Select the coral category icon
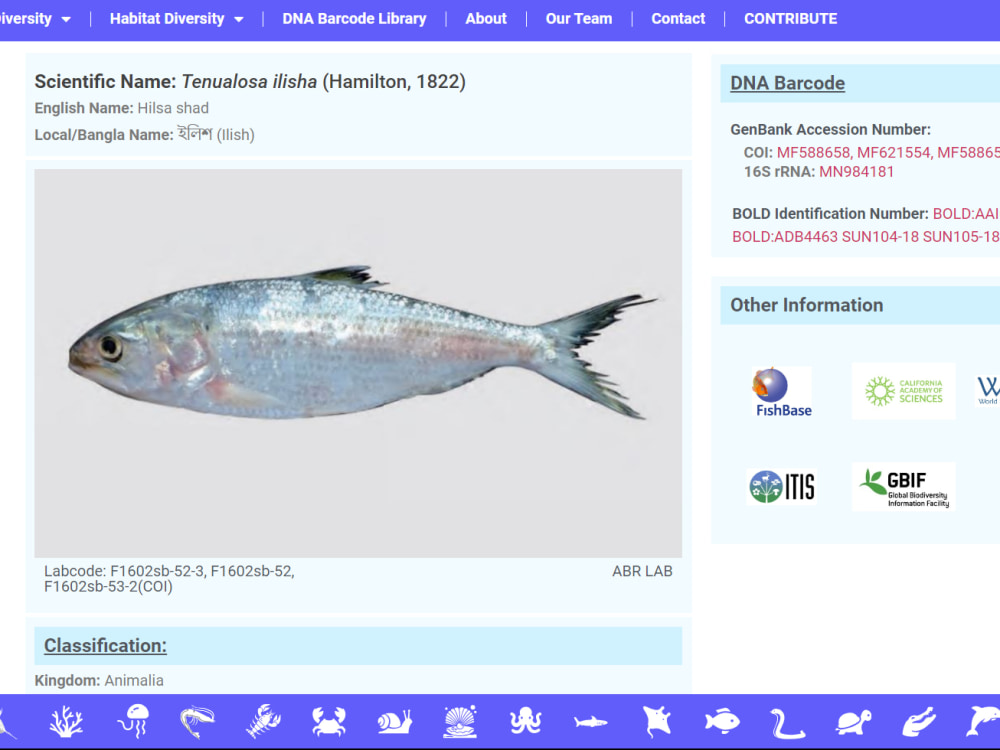The image size is (1000, 750). coord(66,722)
